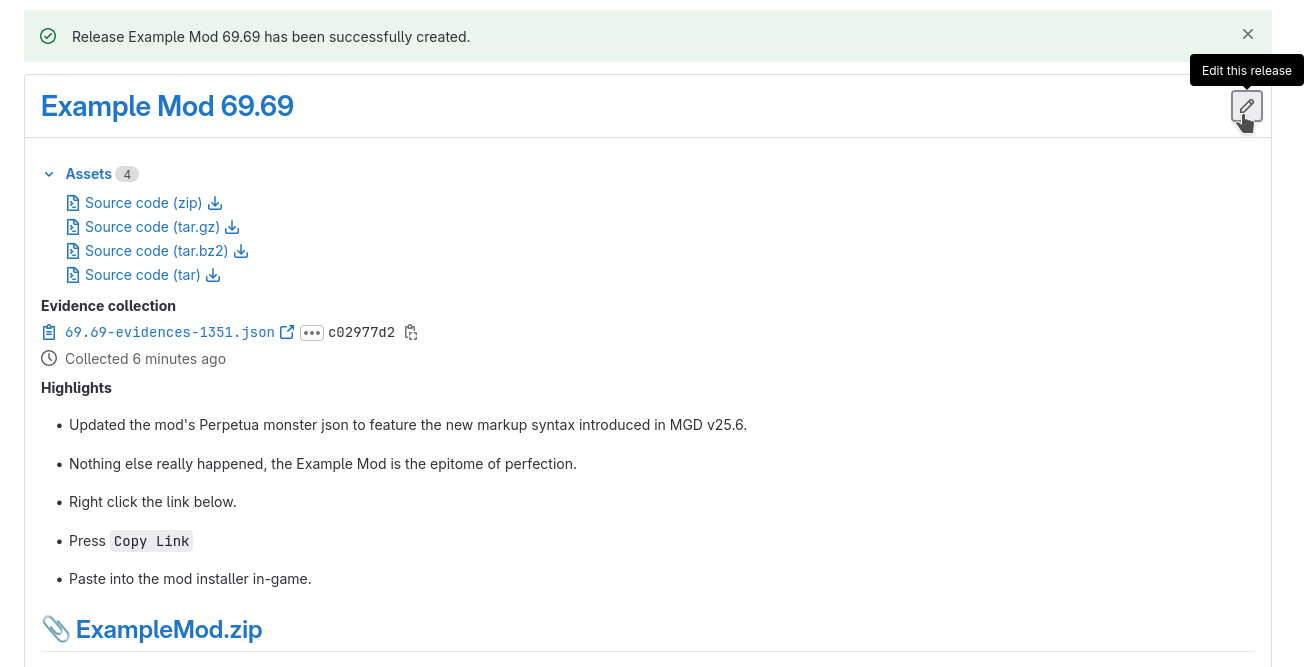Collapse the Assets section chevron
This screenshot has height=667, width=1315.
(49, 174)
